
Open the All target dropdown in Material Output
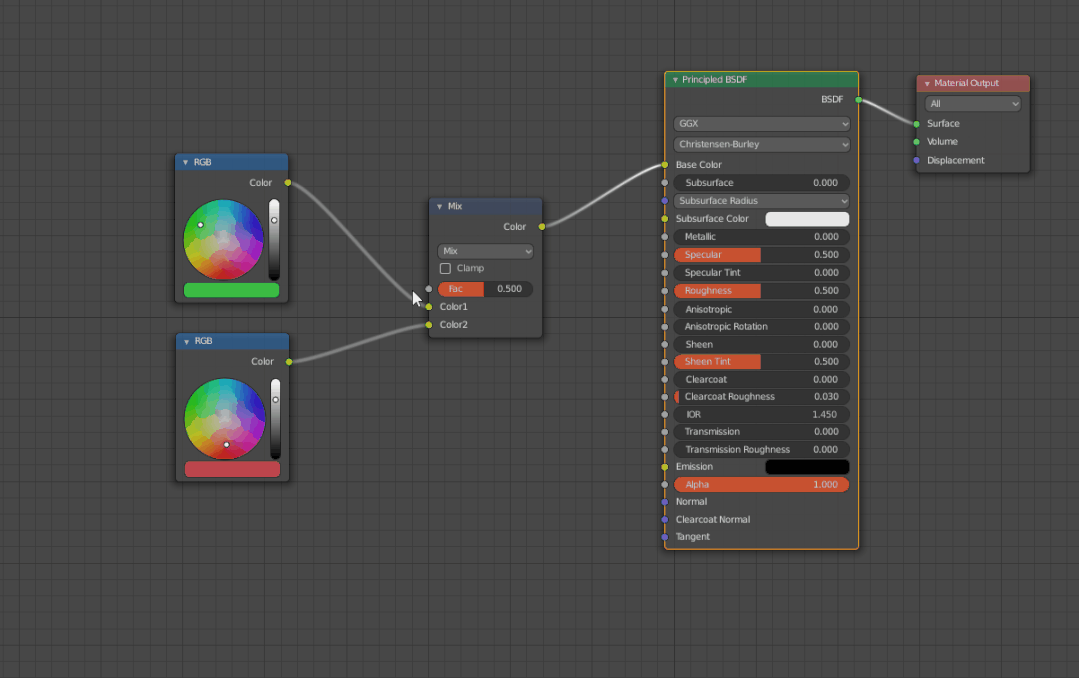coord(972,104)
